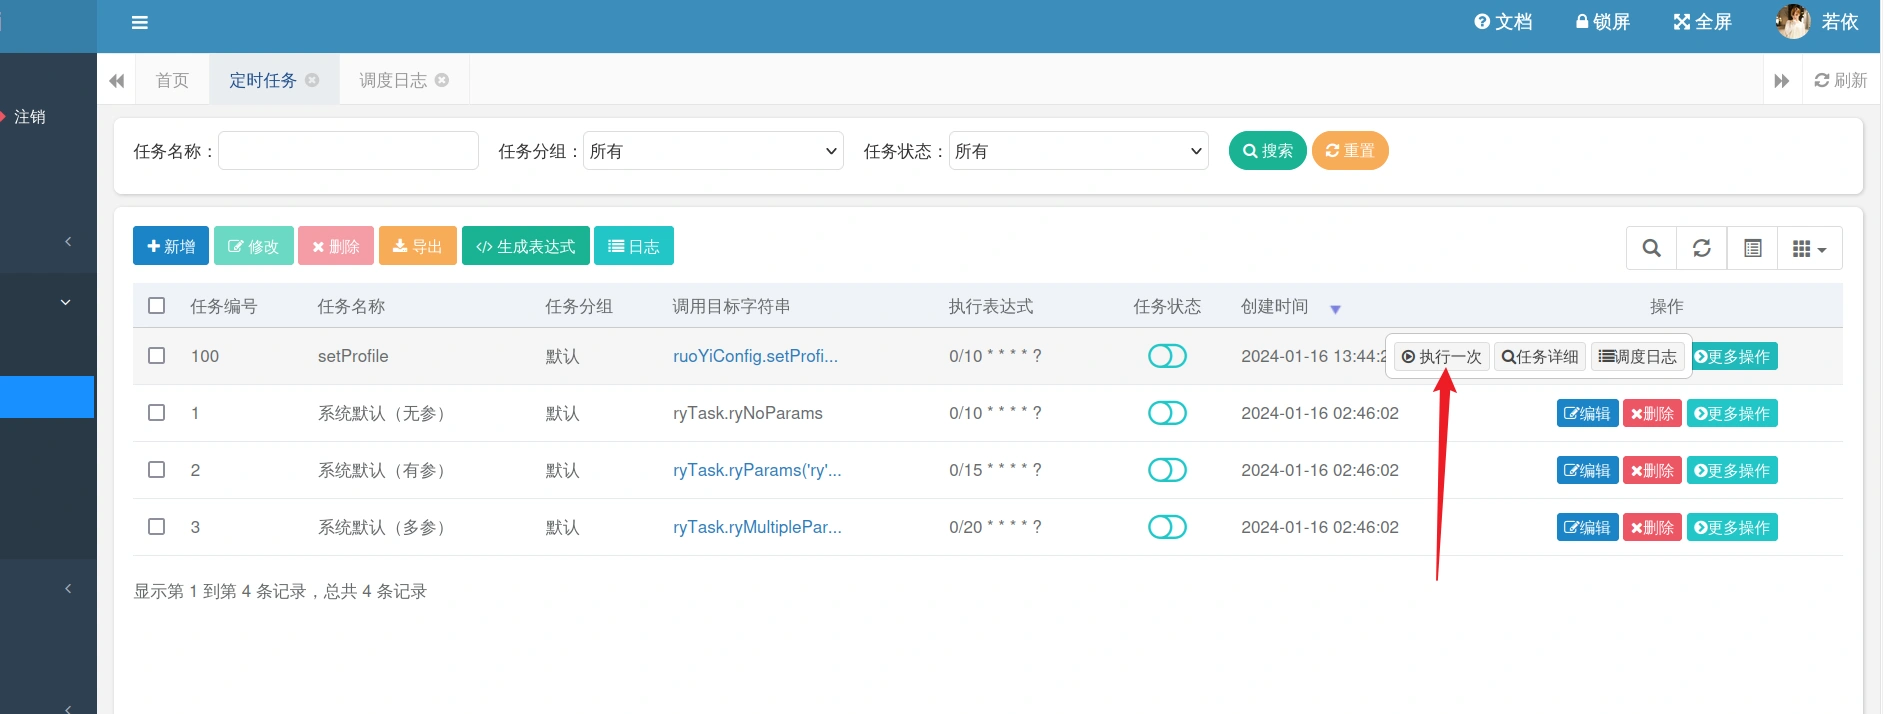Open the 任务分组 dropdown
Screen dimensions: 1883x714
[713, 151]
